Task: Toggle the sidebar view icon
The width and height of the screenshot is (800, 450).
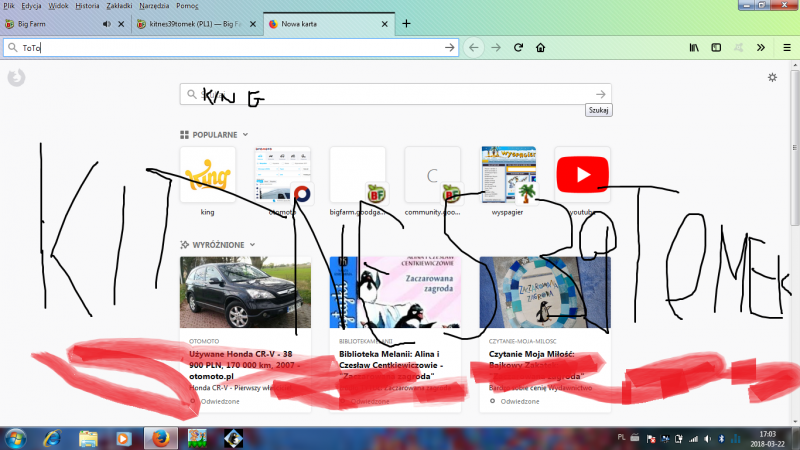Action: pos(716,47)
